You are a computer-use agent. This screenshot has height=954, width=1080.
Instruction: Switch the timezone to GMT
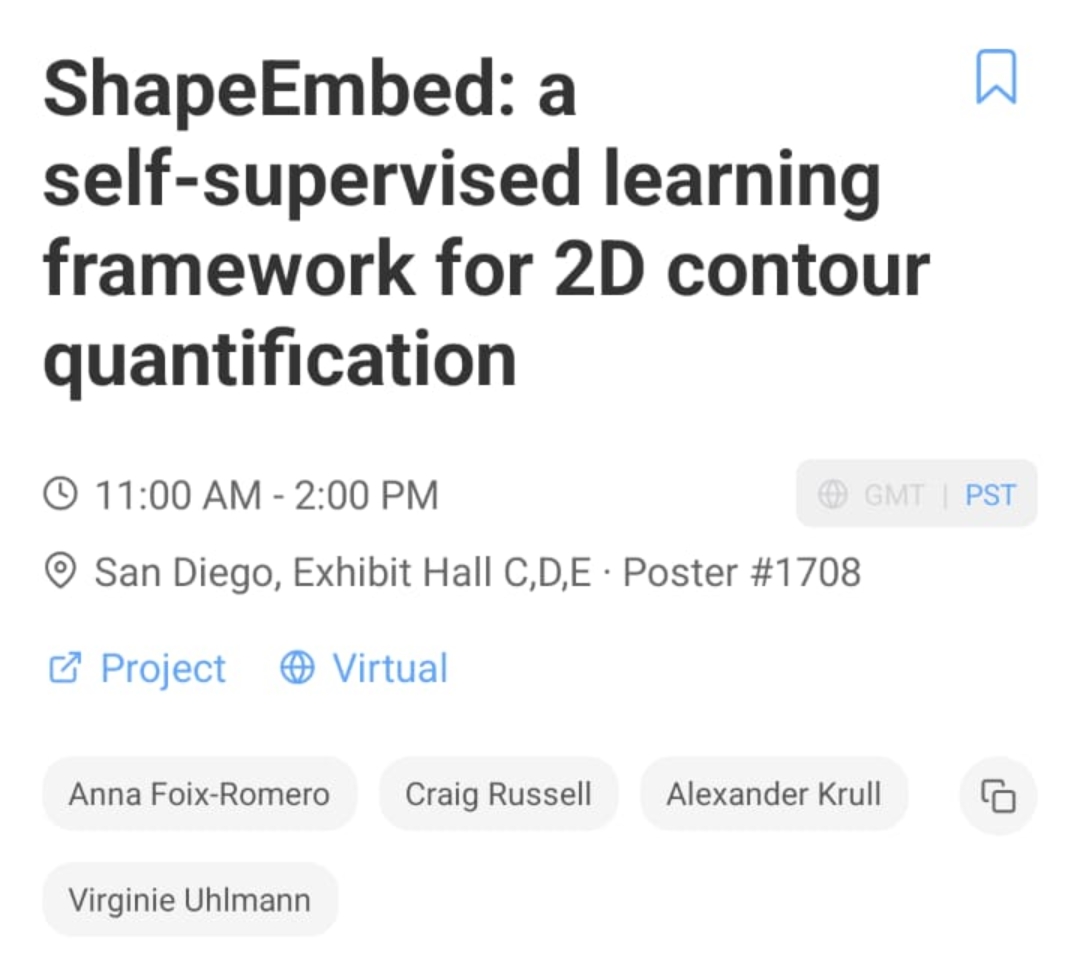893,494
